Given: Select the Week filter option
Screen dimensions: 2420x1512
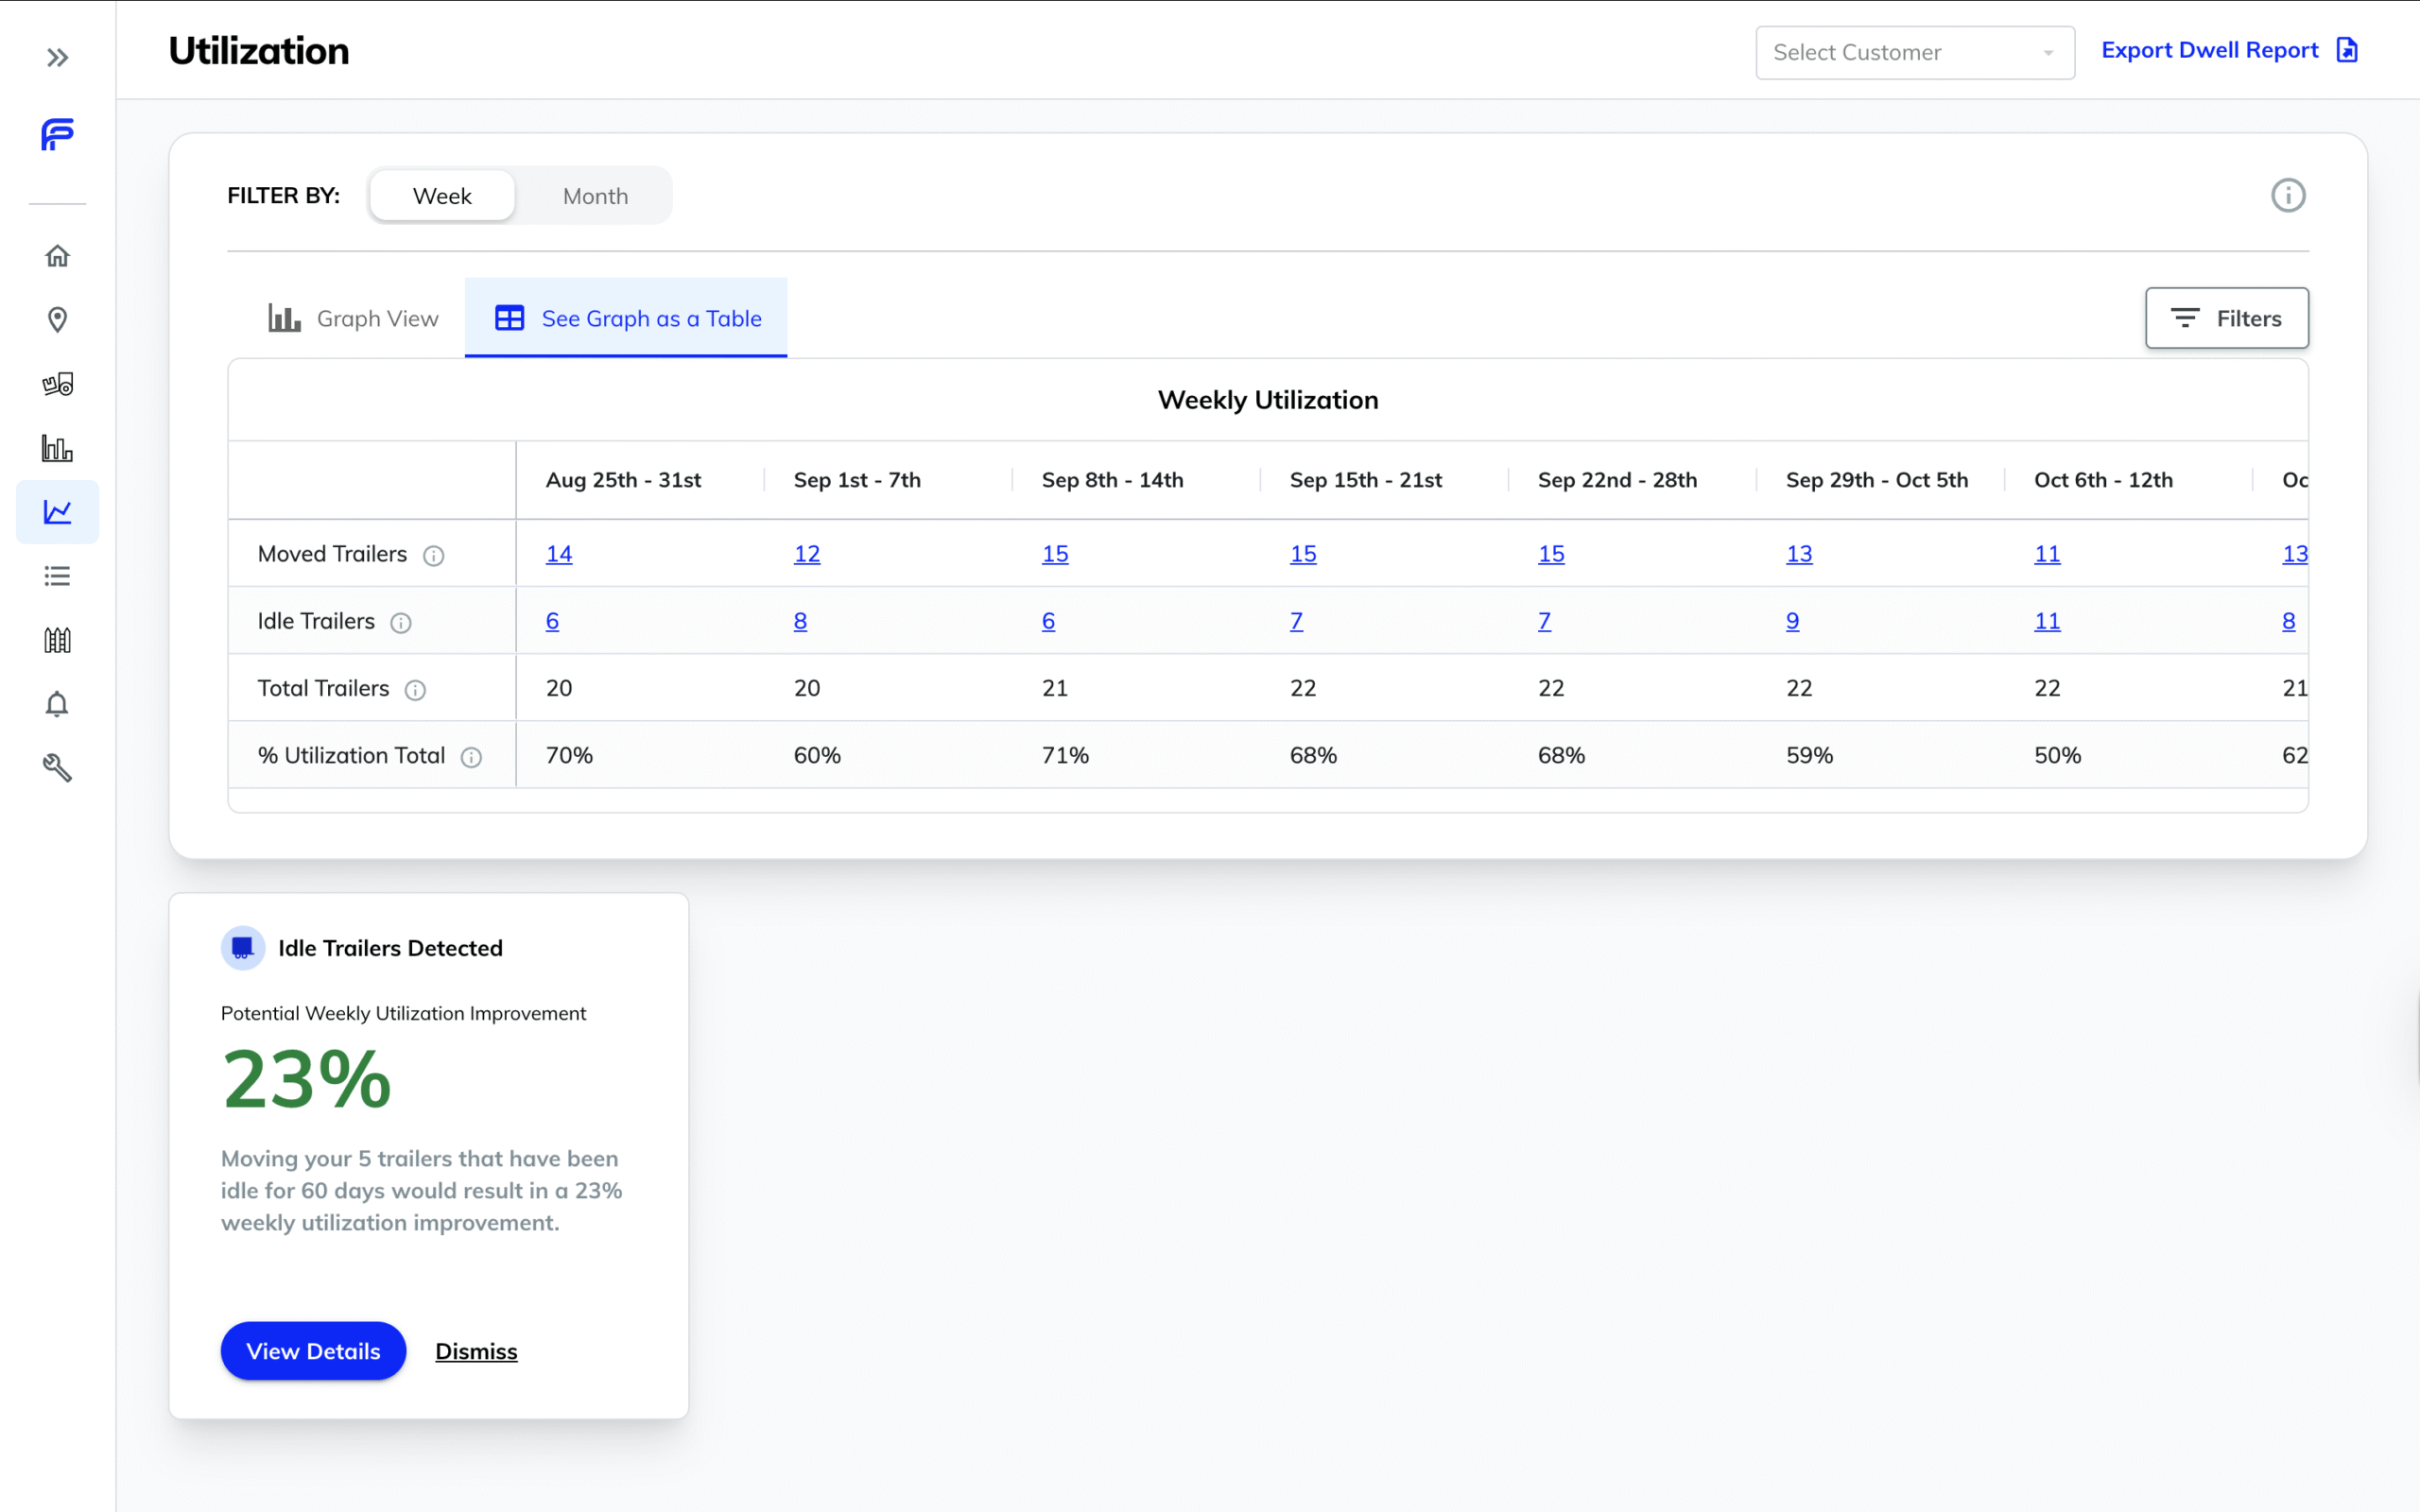Looking at the screenshot, I should coord(442,196).
